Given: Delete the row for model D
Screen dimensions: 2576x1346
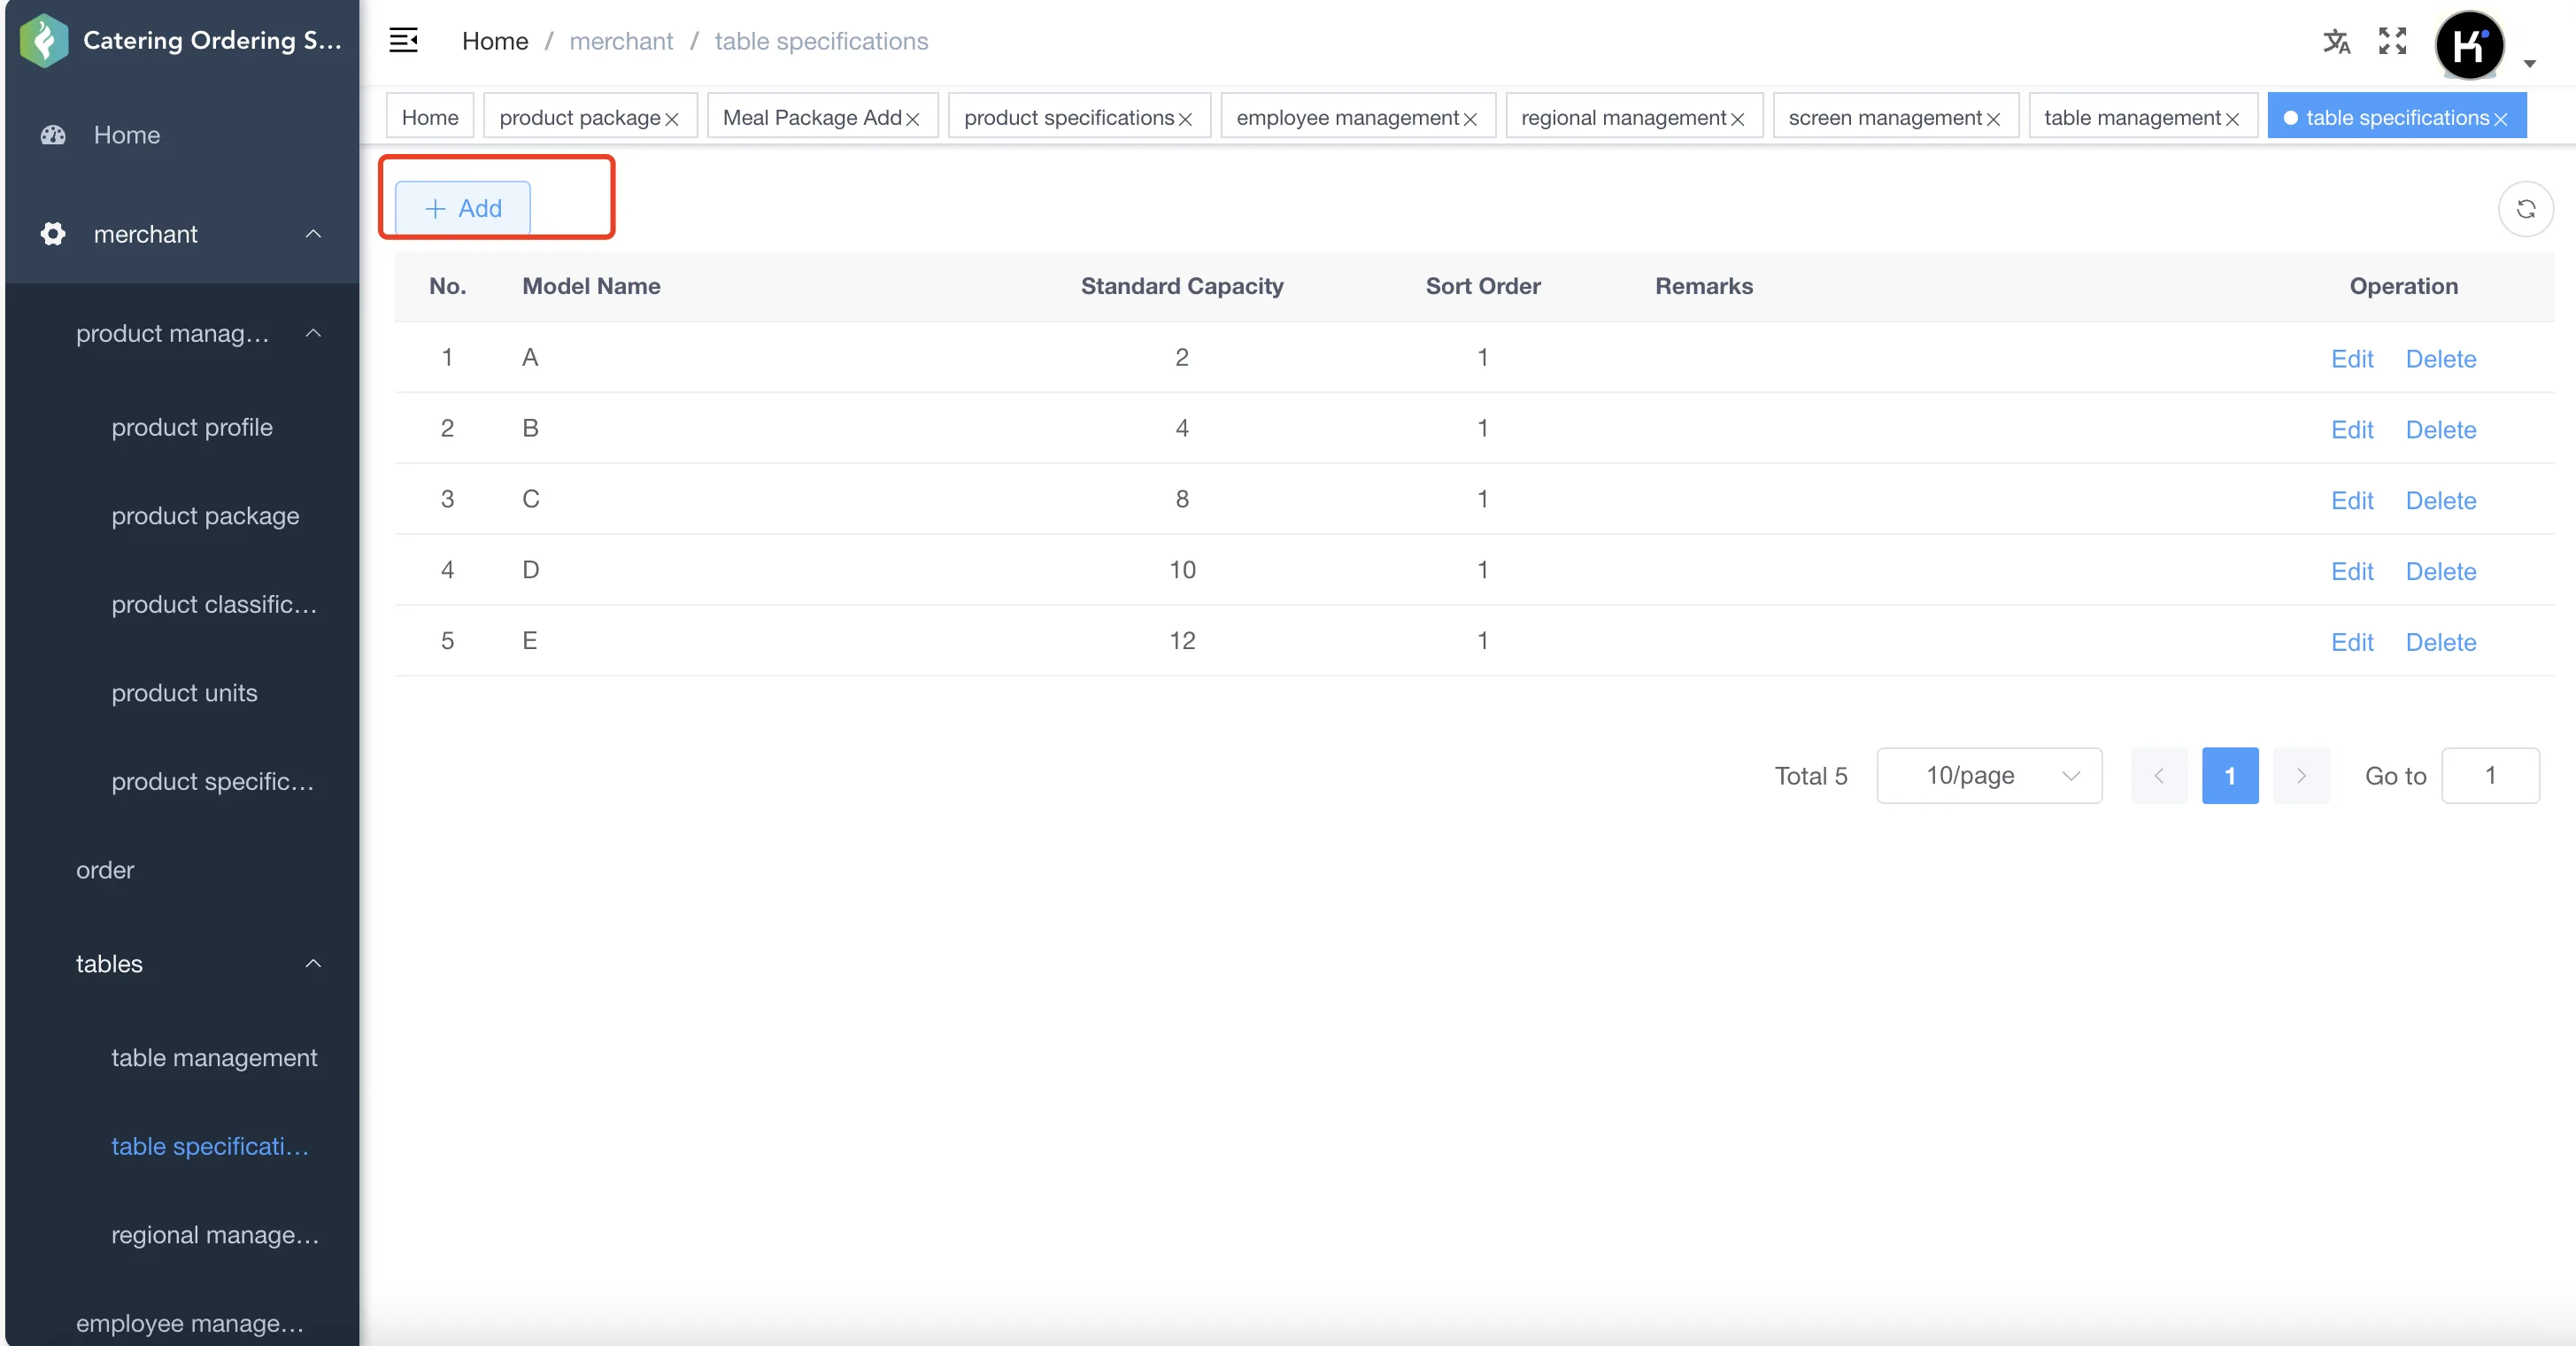Looking at the screenshot, I should (x=2441, y=572).
